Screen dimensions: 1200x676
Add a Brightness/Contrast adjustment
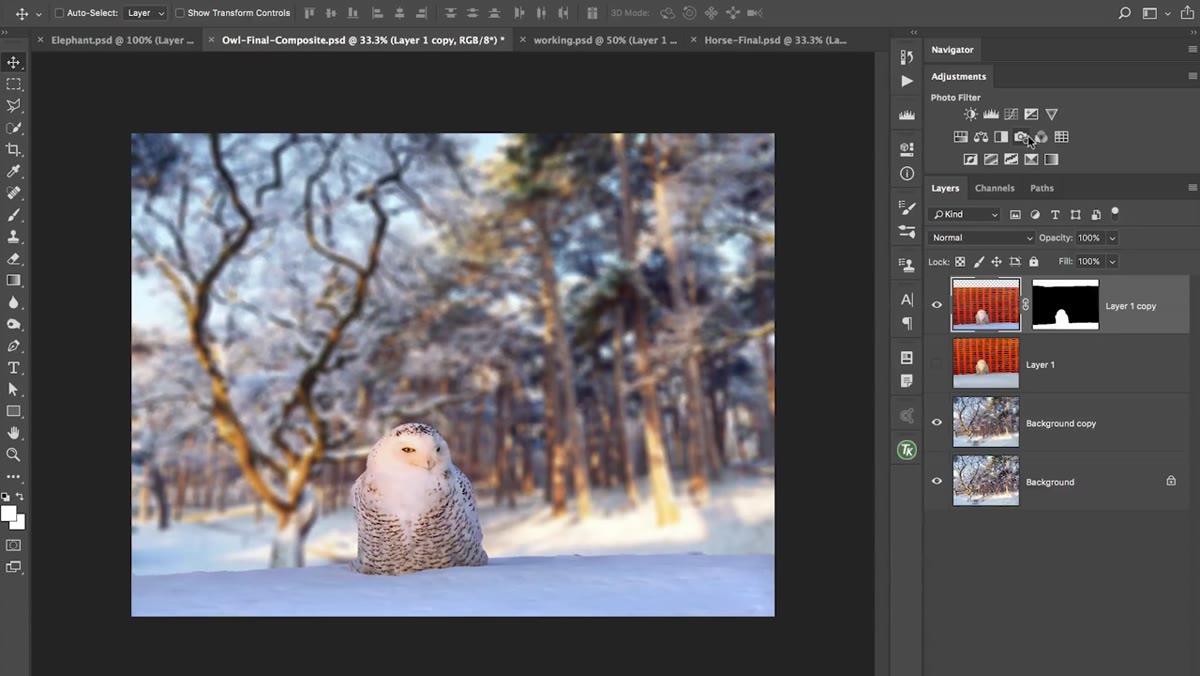pyautogui.click(x=970, y=115)
